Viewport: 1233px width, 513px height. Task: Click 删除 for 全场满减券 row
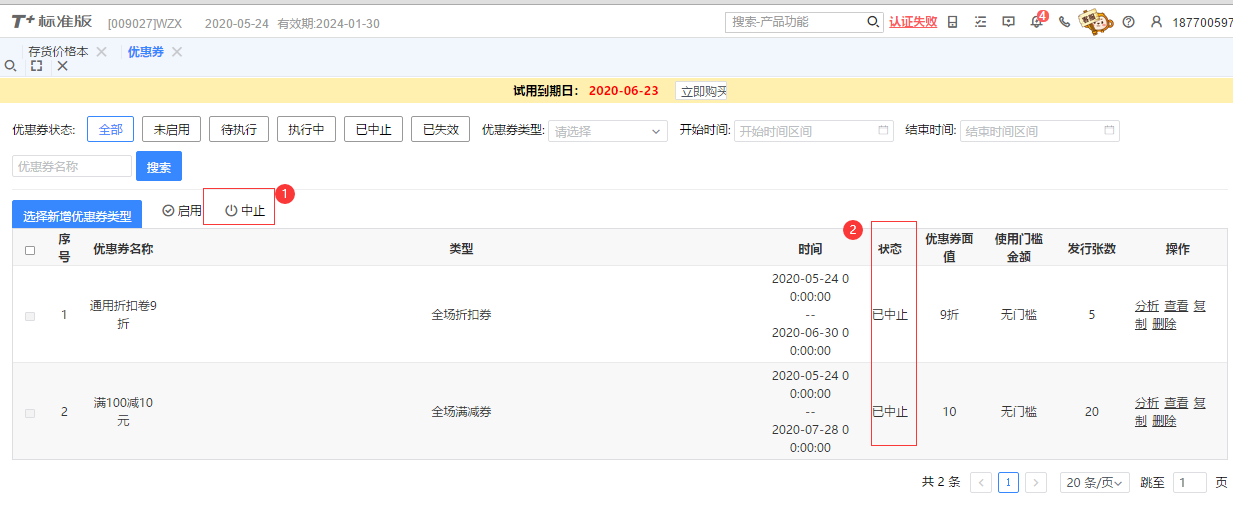coord(1164,421)
